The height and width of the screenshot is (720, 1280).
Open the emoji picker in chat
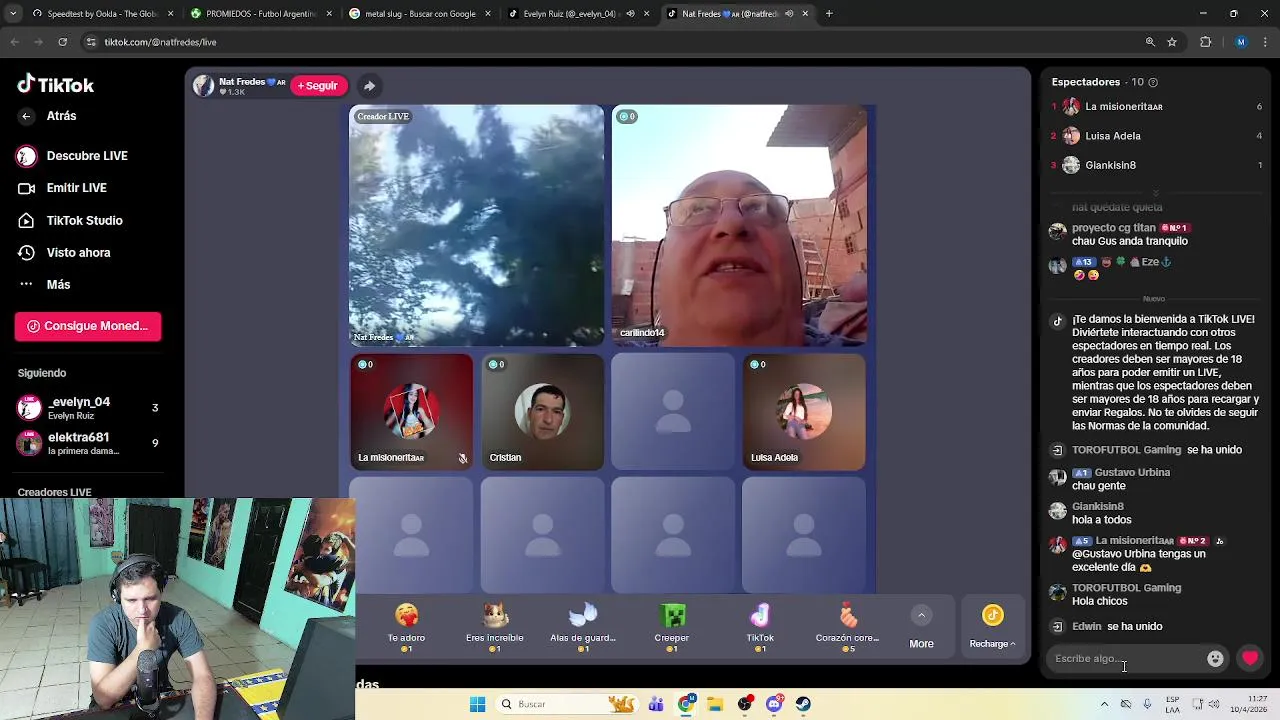click(1215, 659)
